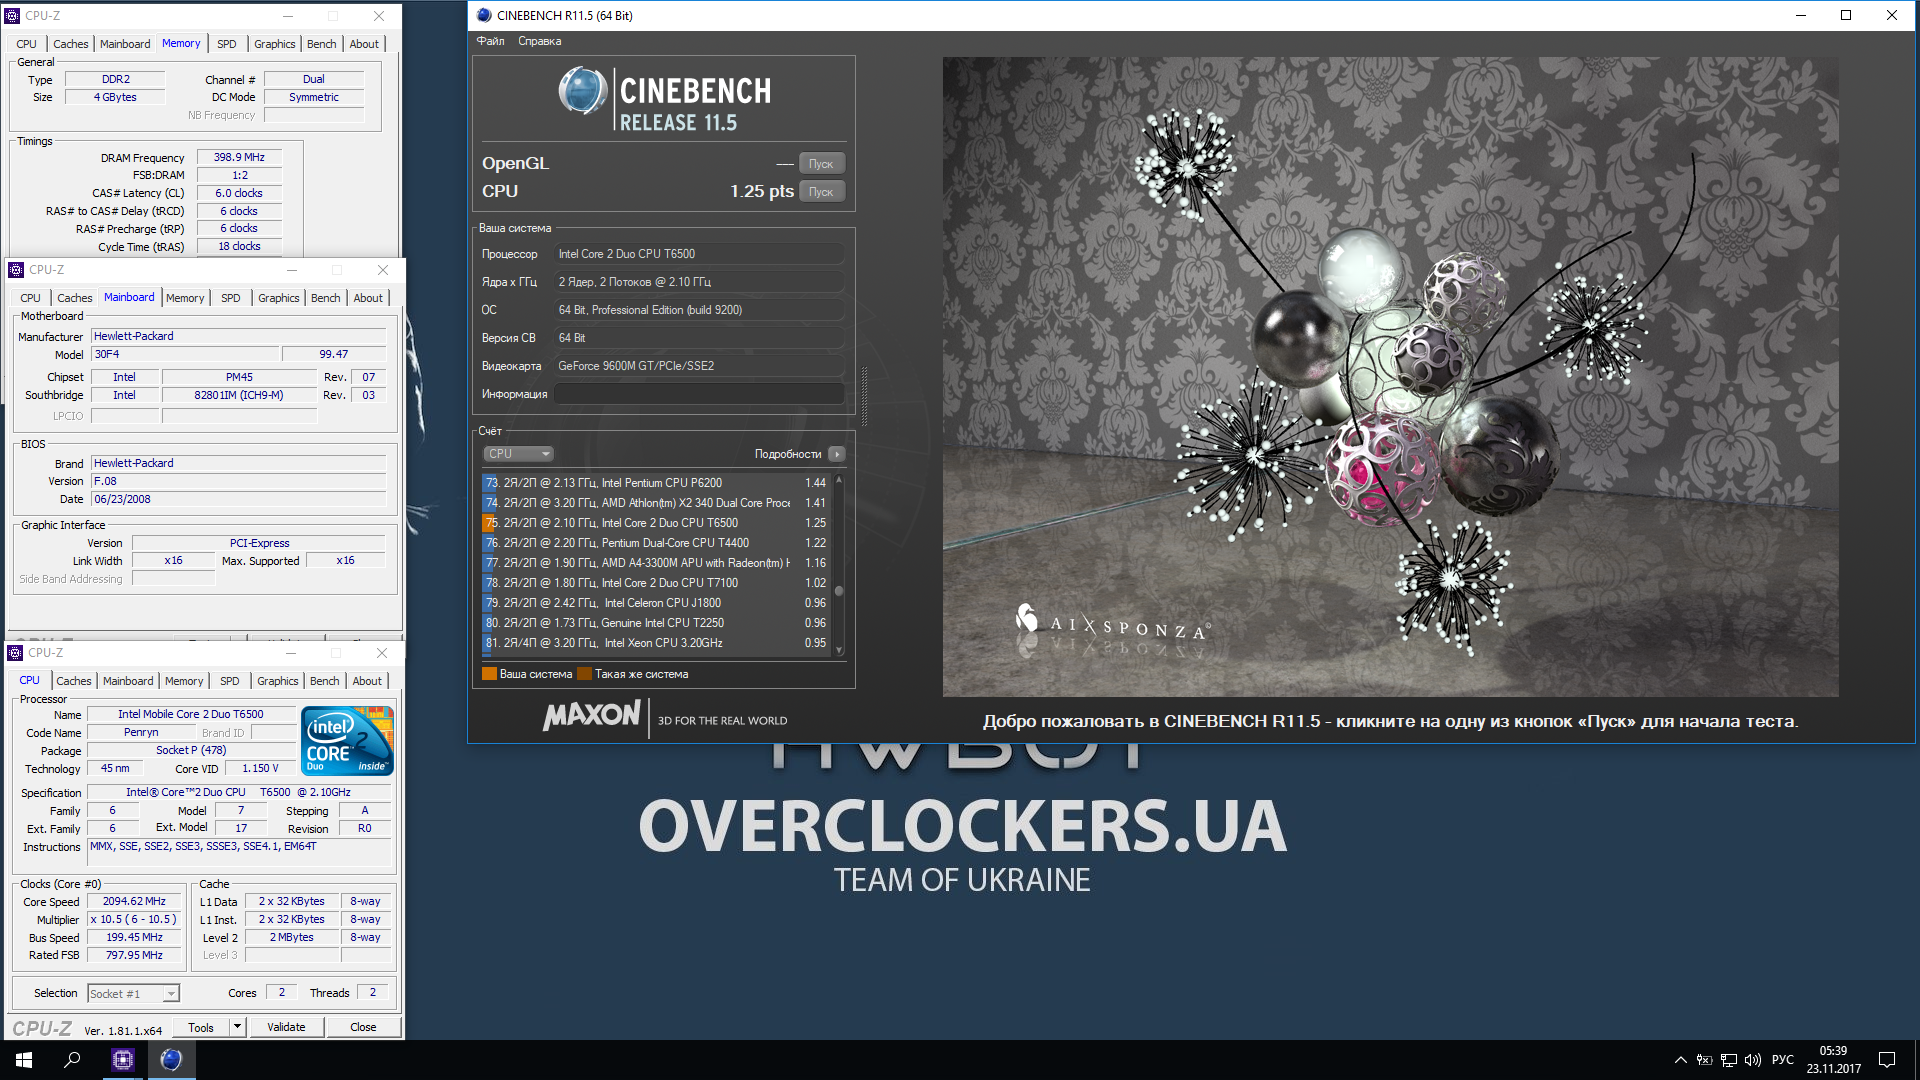Click Southbridge value 82801IM (ICH9-M)
Image resolution: width=1920 pixels, height=1080 pixels.
(238, 396)
